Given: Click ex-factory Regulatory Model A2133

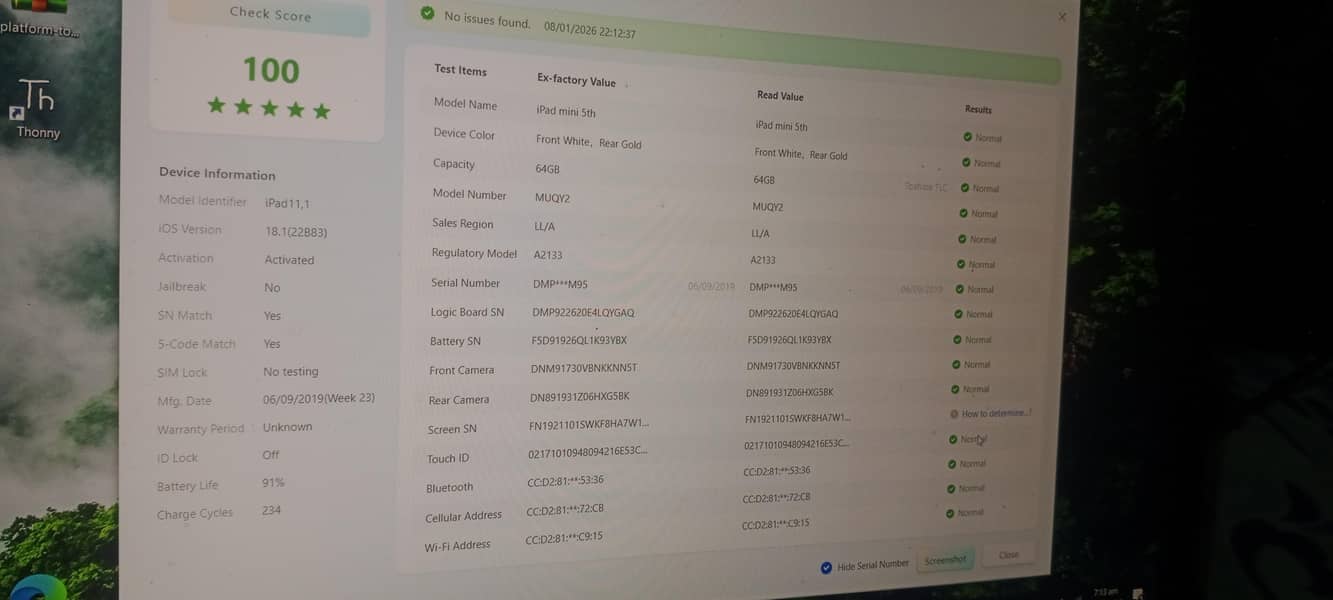Looking at the screenshot, I should pyautogui.click(x=548, y=255).
